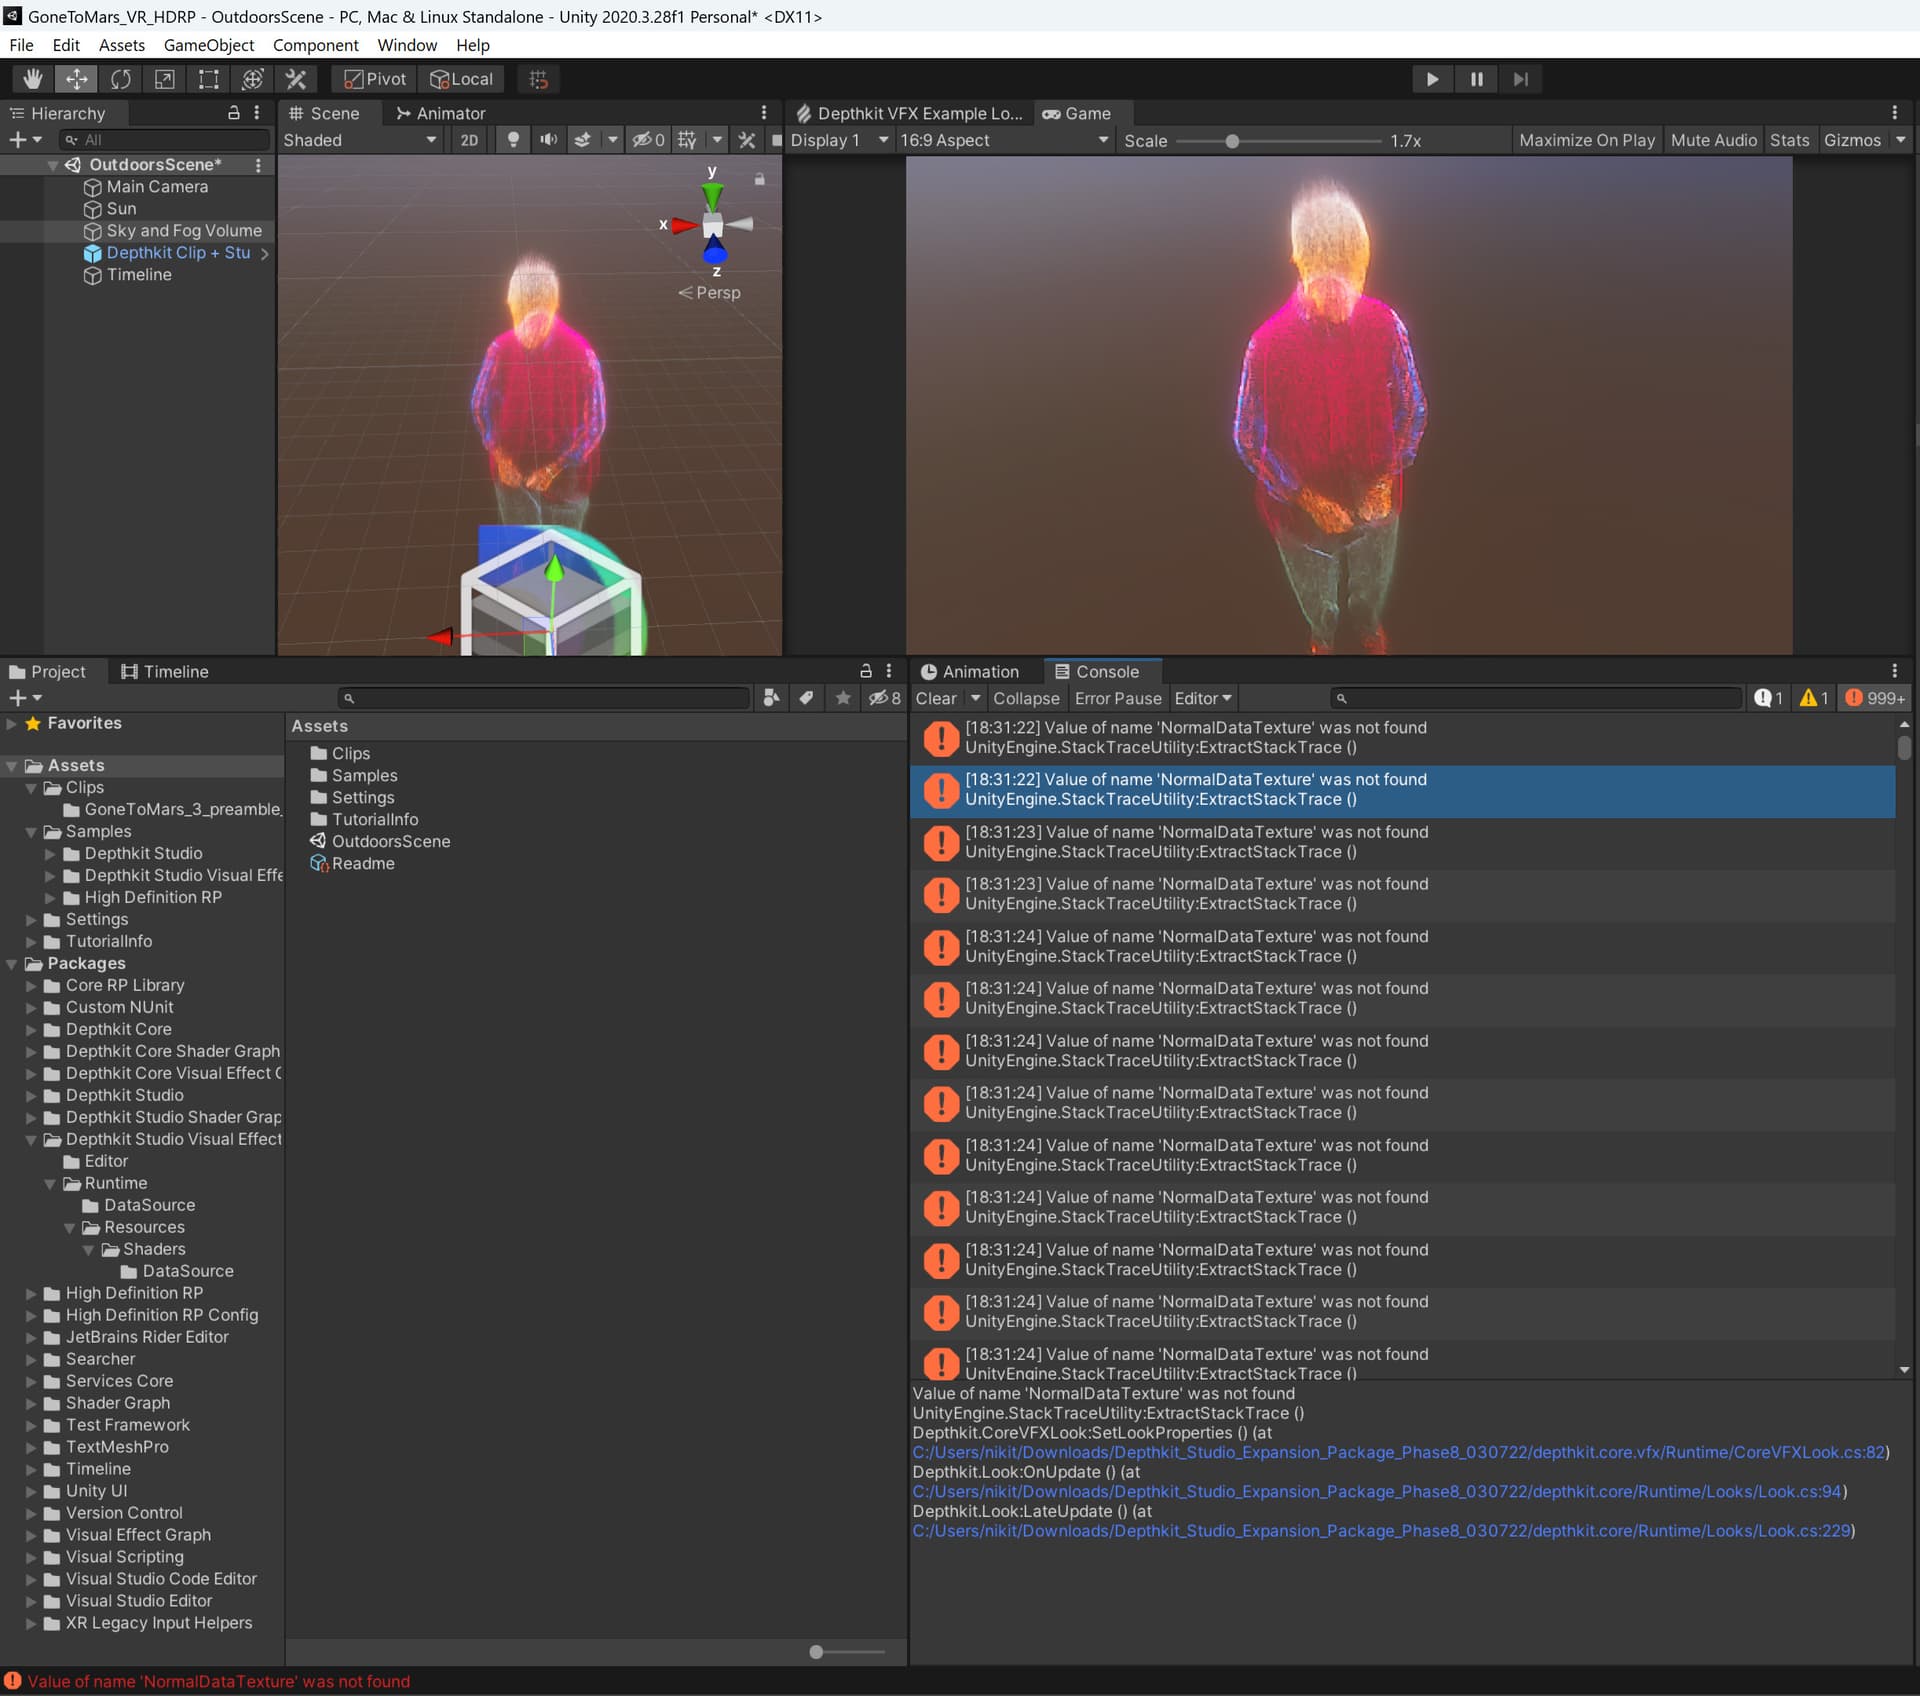Viewport: 1920px width, 1696px height.
Task: Switch to the Animation tab
Action: 969,672
